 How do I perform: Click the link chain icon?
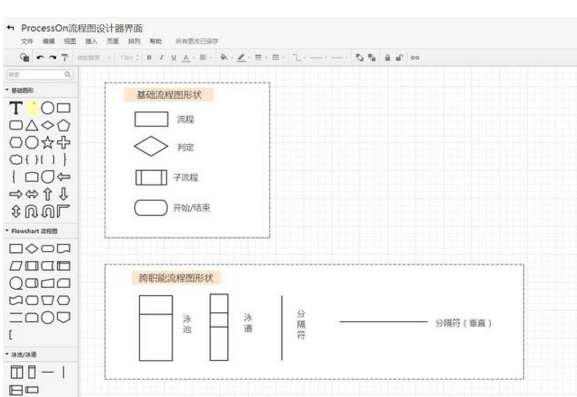415,58
